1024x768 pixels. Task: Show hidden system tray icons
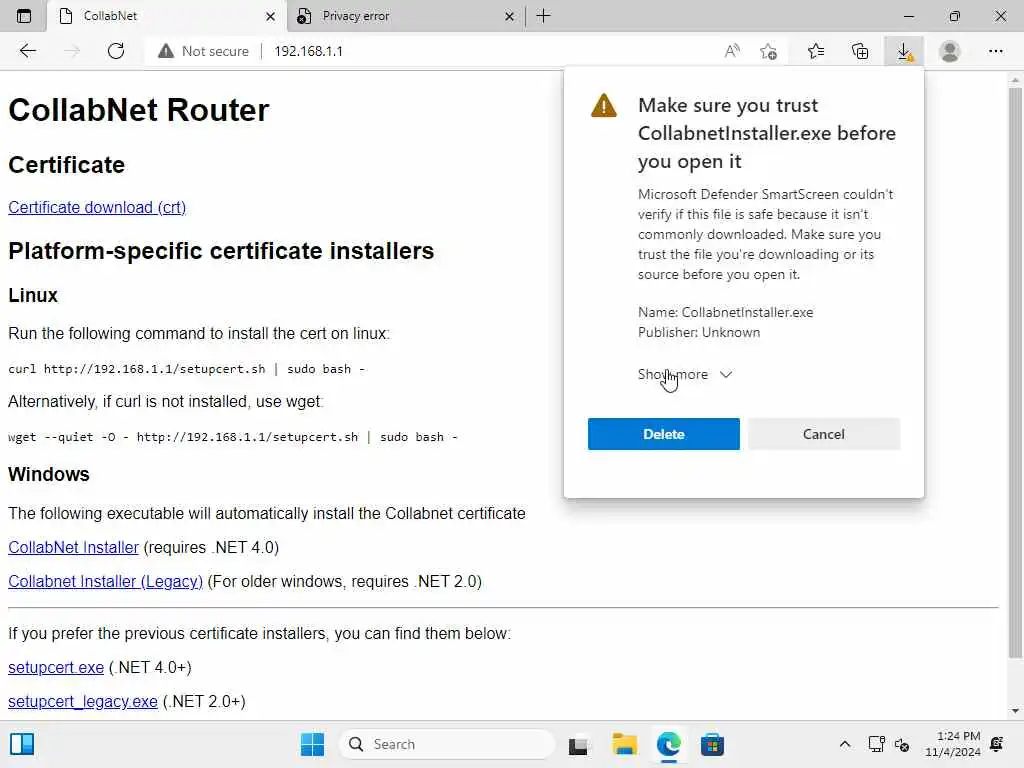pos(844,744)
